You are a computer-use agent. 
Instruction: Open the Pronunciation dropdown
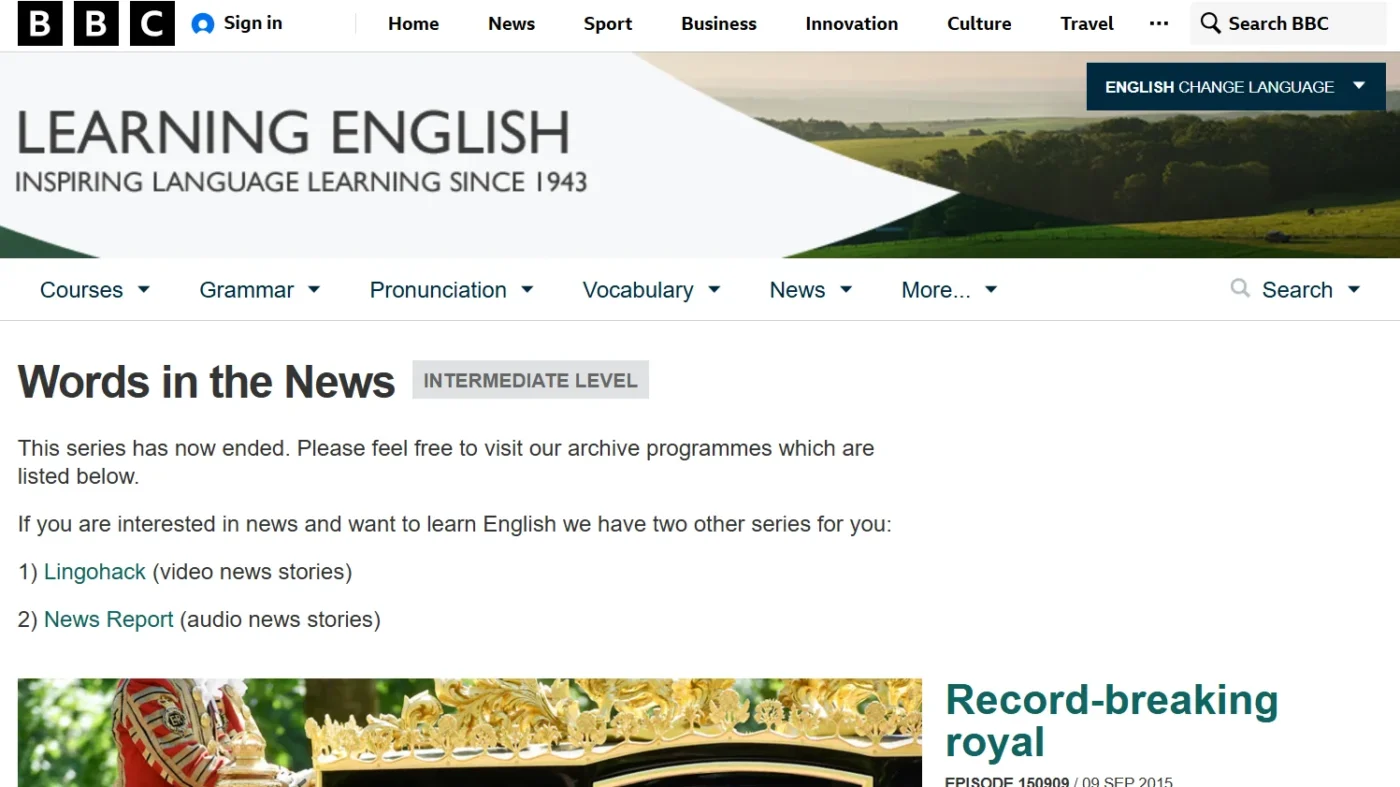tap(451, 289)
